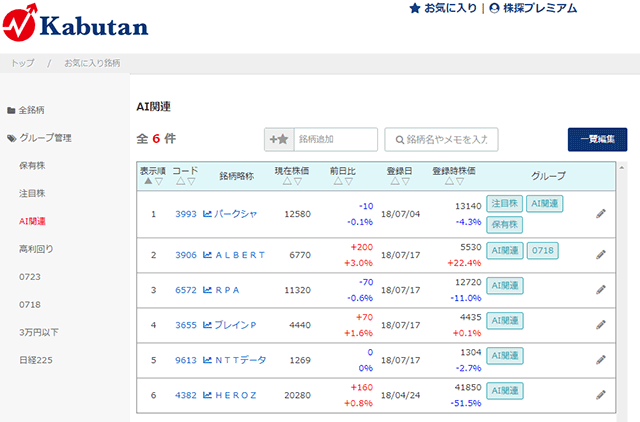
Task: Click 0718 tag in ALBERT row
Action: [542, 250]
